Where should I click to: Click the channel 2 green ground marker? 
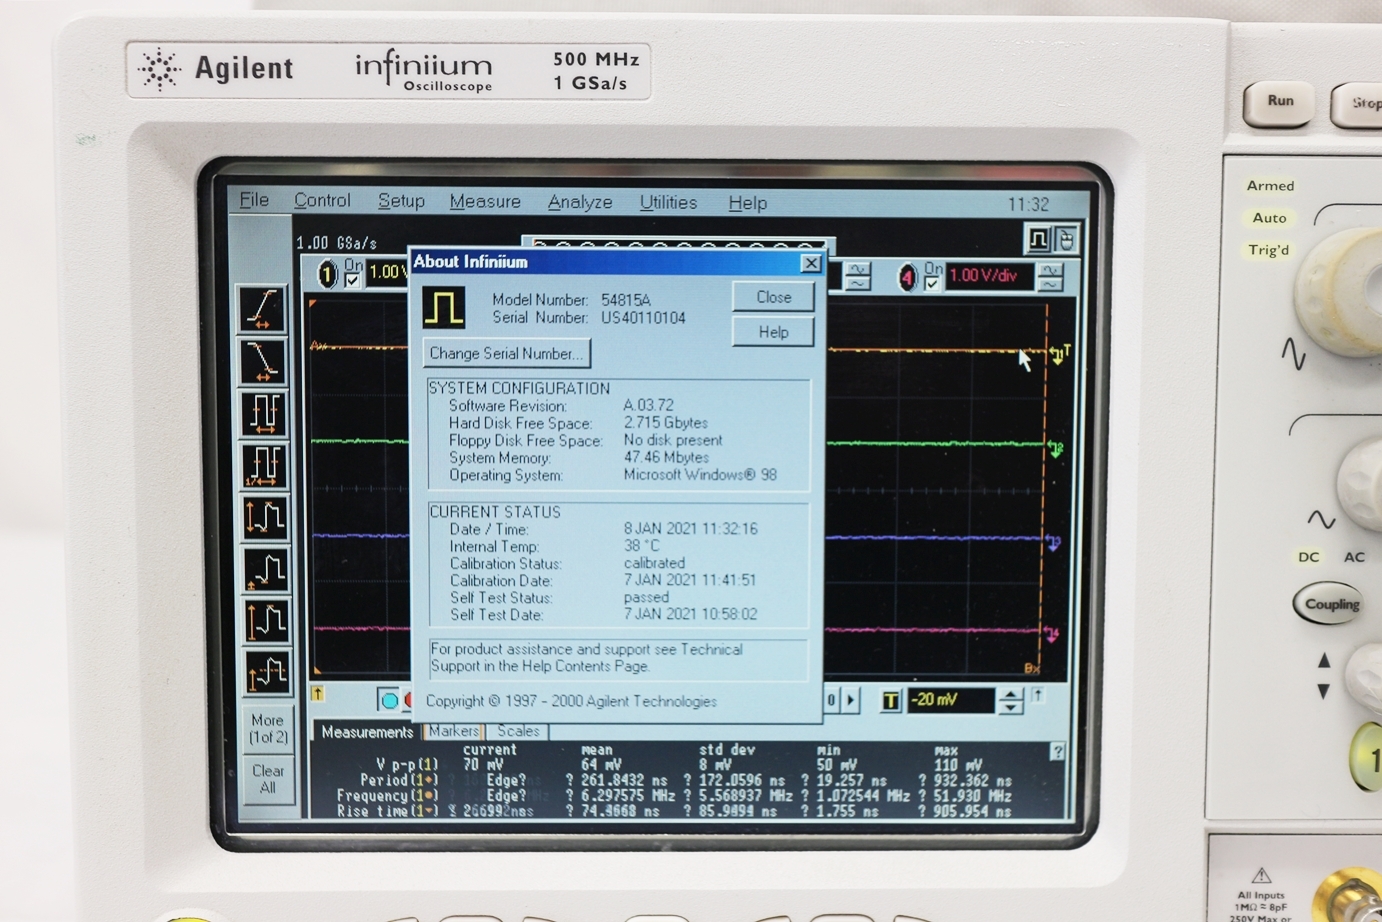[1056, 448]
